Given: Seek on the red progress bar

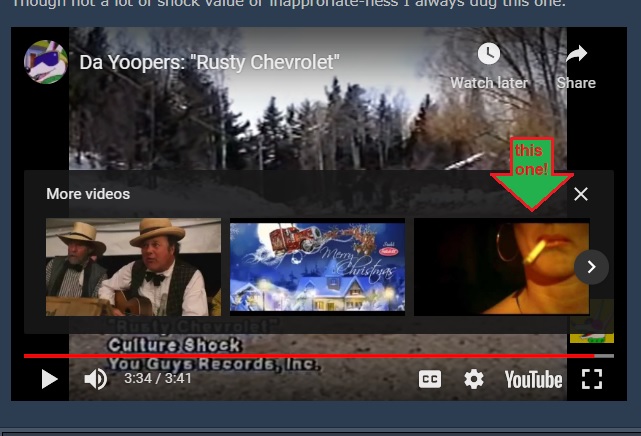Looking at the screenshot, I should [x=319, y=356].
